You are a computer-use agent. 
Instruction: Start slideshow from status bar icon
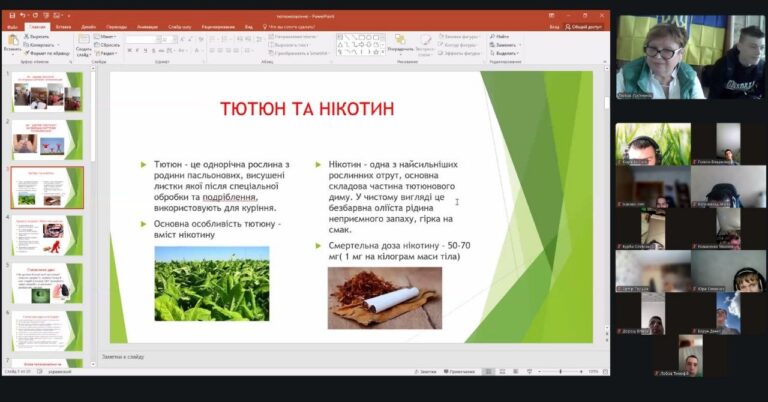pyautogui.click(x=529, y=372)
